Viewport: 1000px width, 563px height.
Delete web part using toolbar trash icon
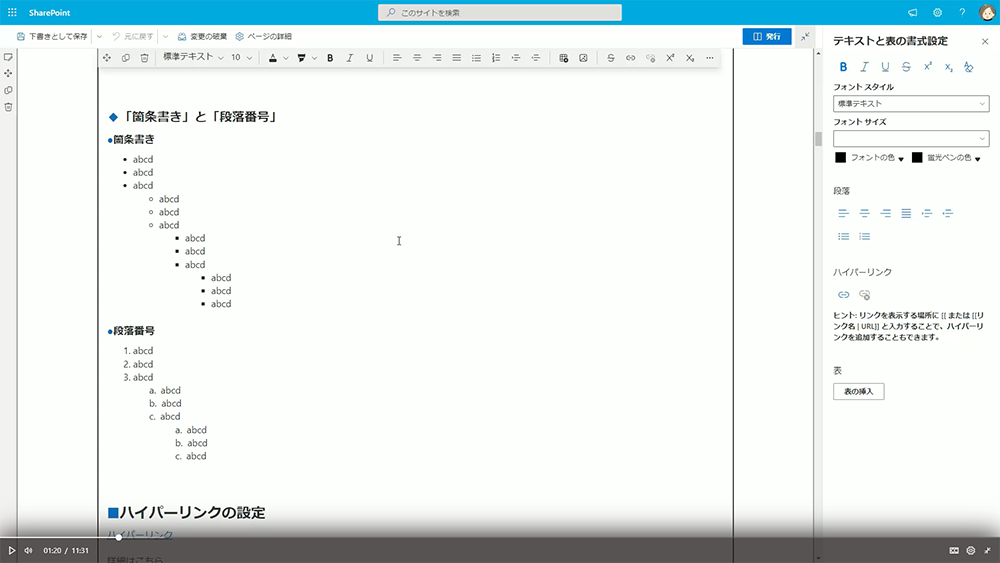pyautogui.click(x=145, y=58)
